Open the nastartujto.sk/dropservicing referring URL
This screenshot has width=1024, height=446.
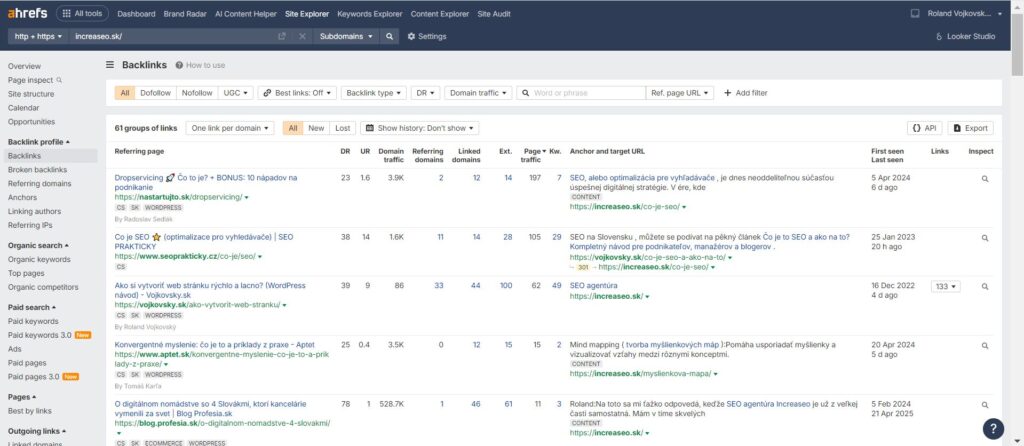tap(178, 197)
